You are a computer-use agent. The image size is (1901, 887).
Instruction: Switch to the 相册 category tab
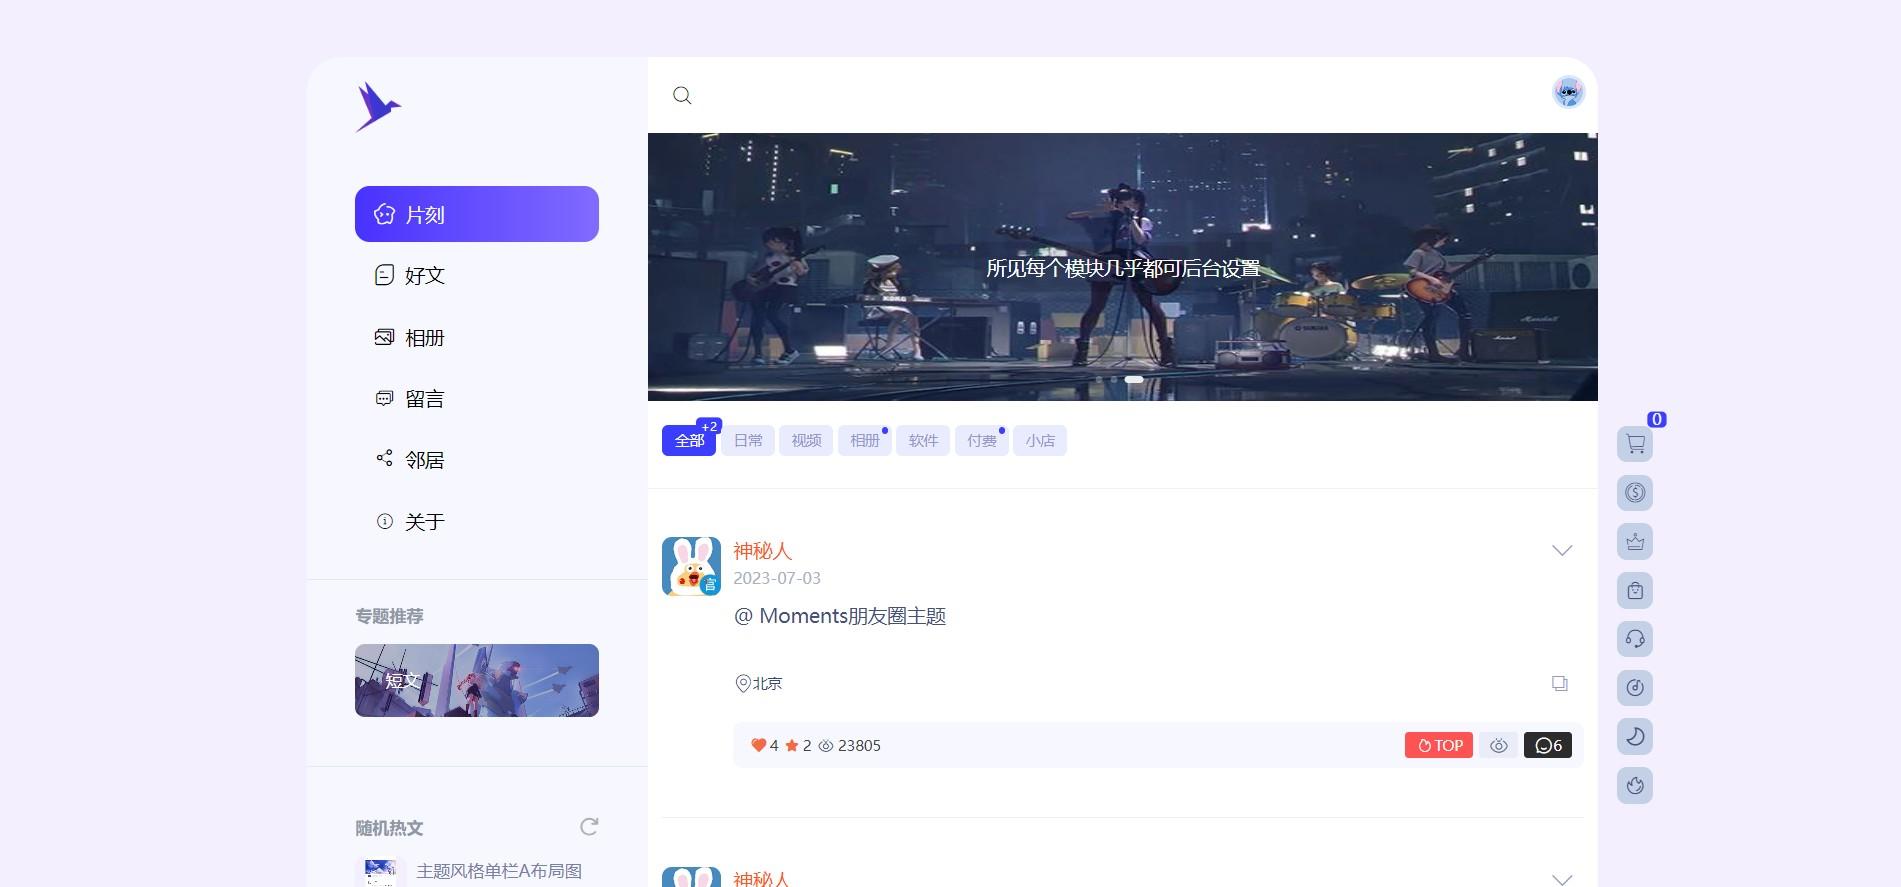click(x=864, y=440)
